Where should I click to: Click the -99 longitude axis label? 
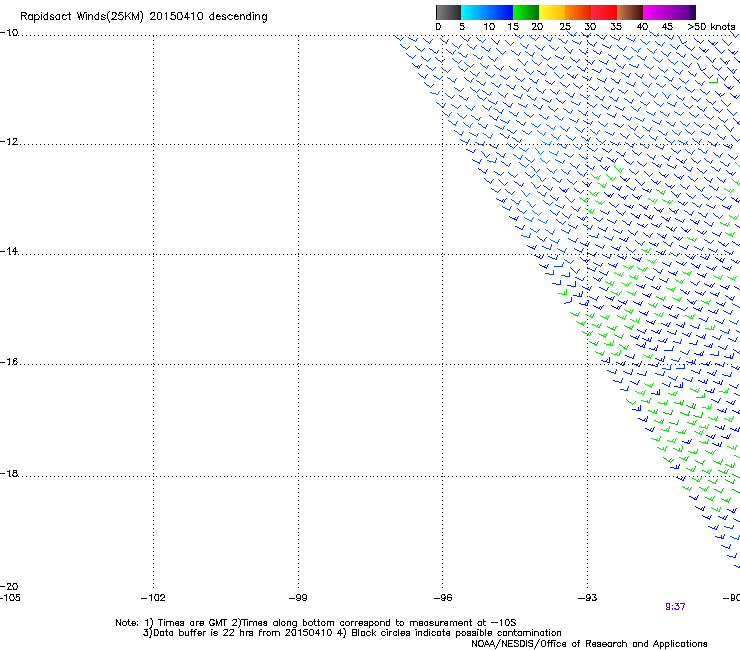coord(298,598)
